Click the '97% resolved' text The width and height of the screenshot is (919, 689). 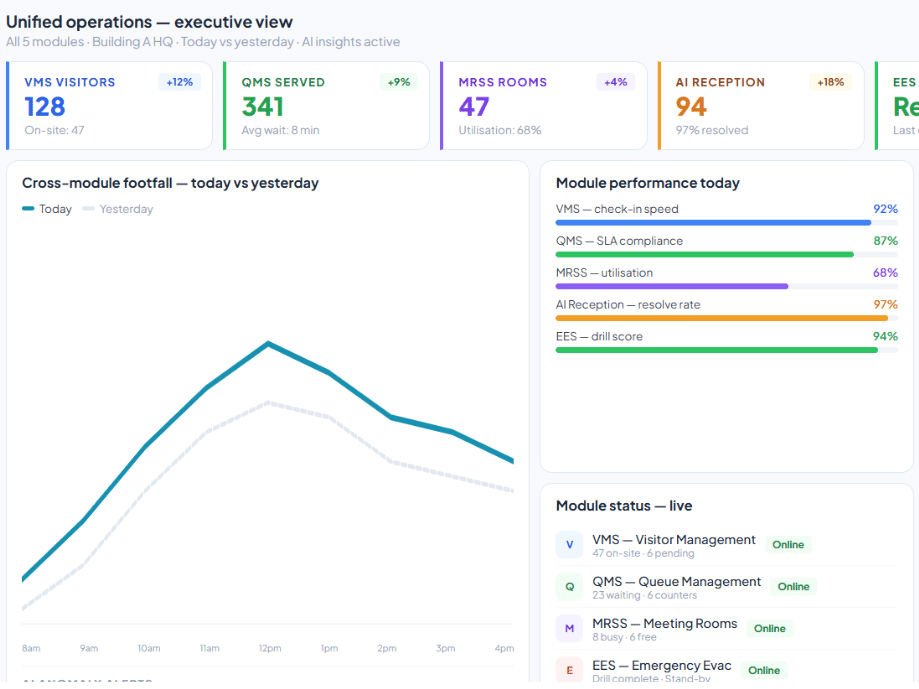712,130
